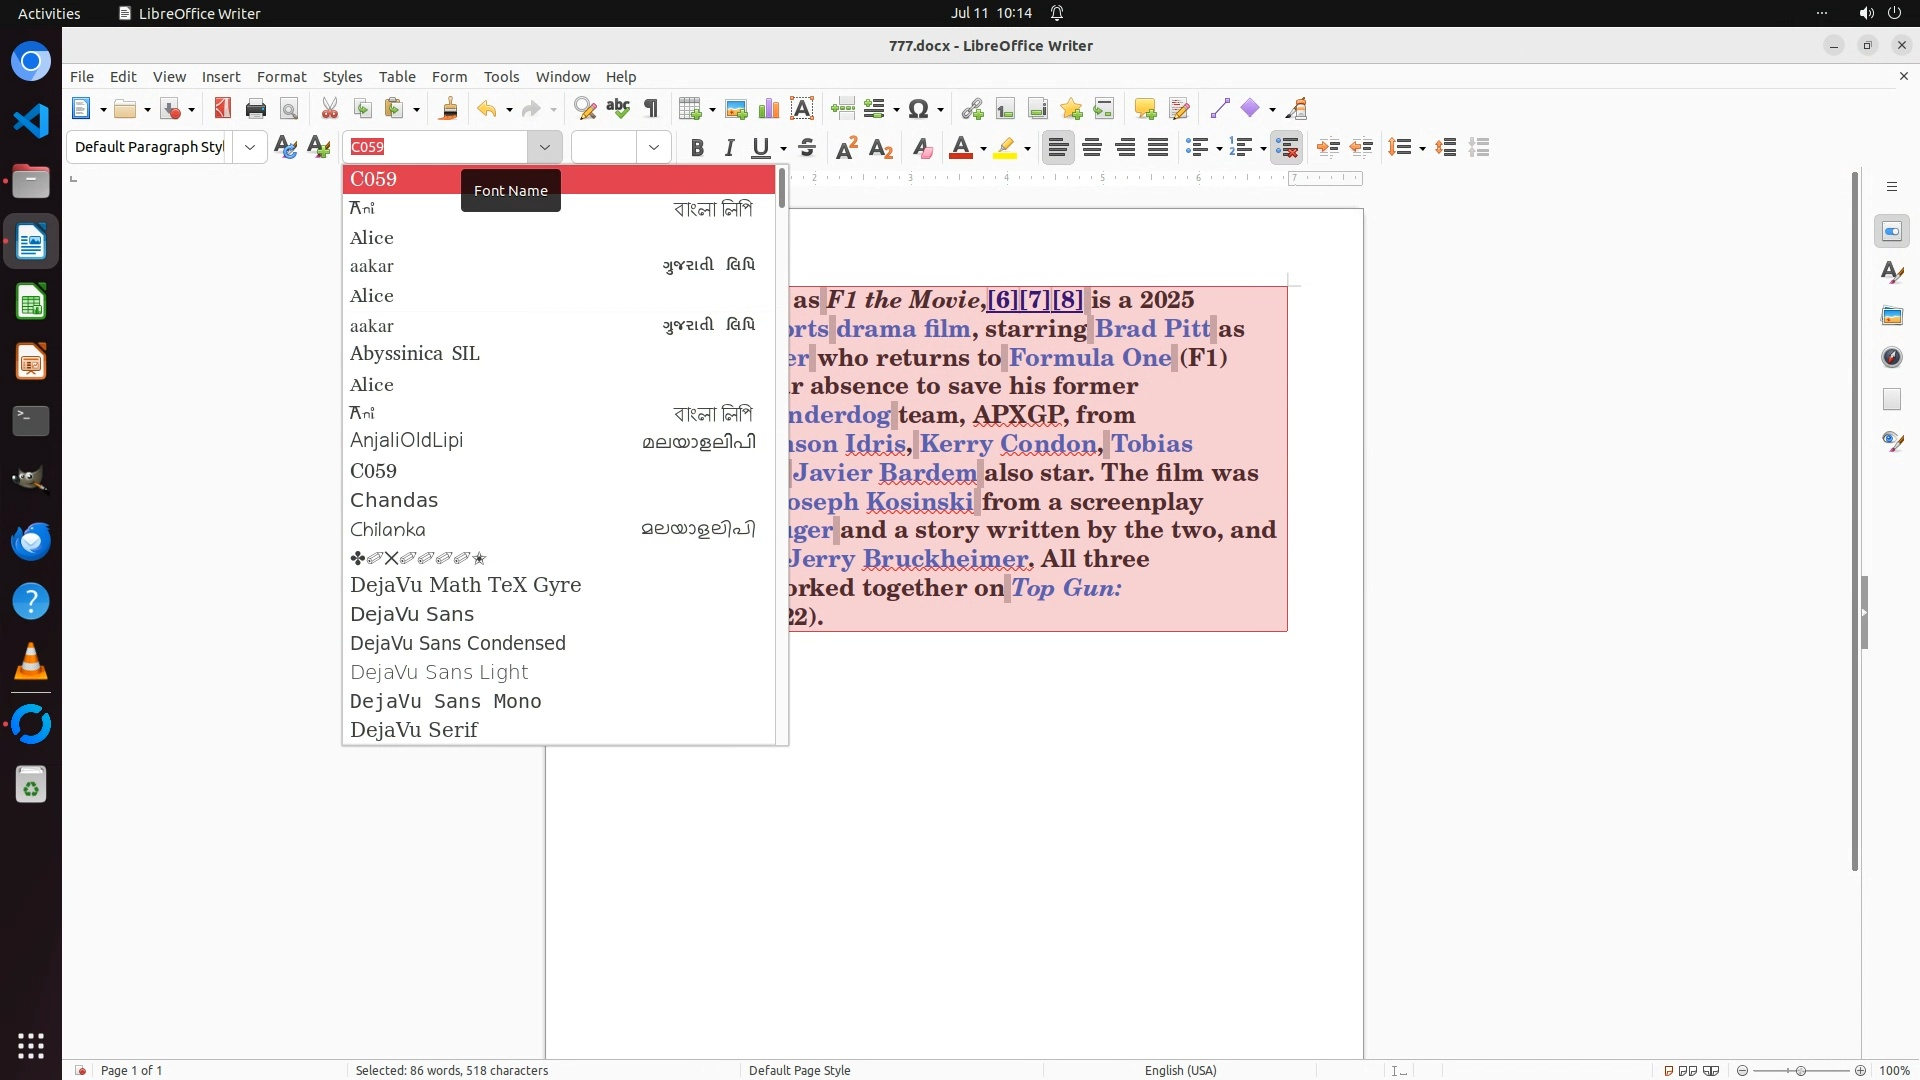Toggle Italic formatting
The image size is (1920, 1080).
point(729,148)
